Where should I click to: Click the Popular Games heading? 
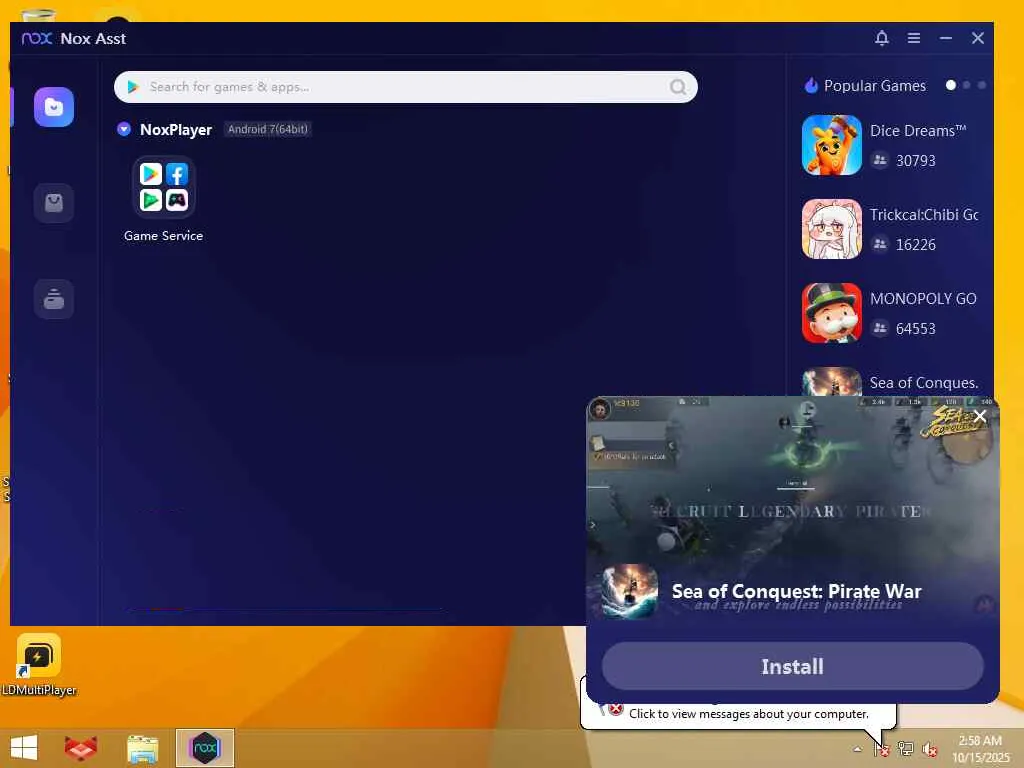click(x=874, y=86)
